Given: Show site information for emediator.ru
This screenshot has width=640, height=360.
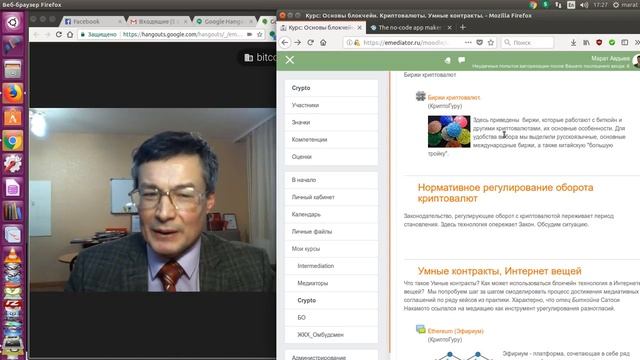Looking at the screenshot, I should pyautogui.click(x=349, y=42).
